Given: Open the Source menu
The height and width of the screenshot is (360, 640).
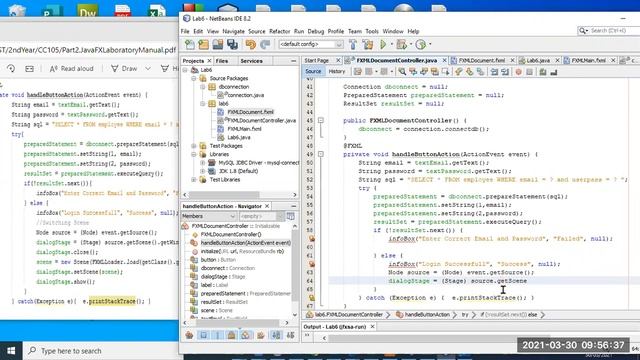Looking at the screenshot, I should (x=256, y=31).
